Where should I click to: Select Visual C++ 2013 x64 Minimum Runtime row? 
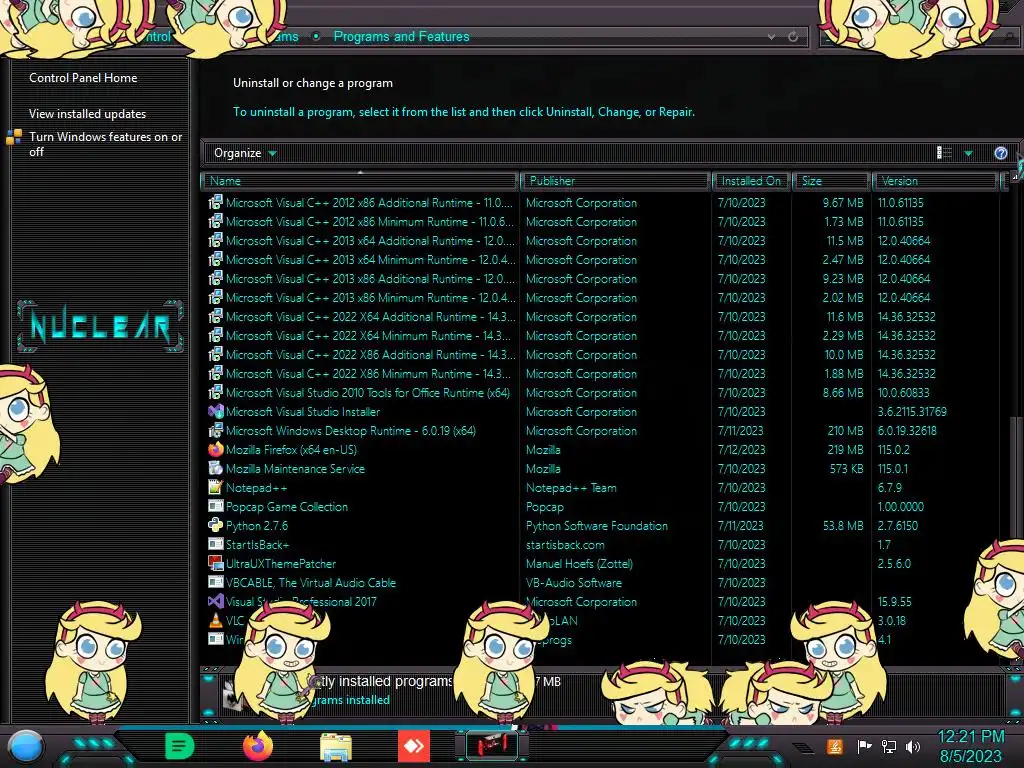601,259
